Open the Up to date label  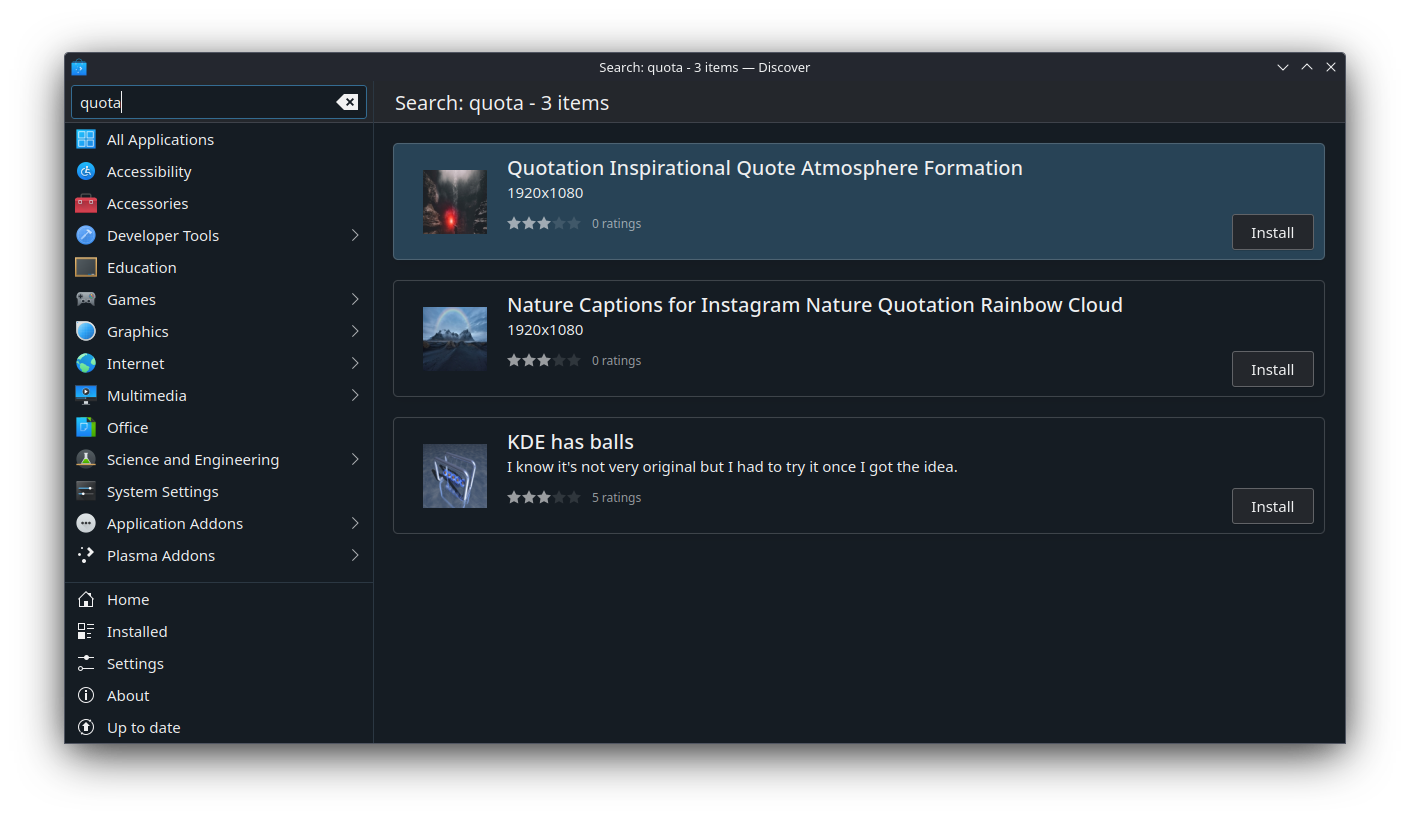144,727
